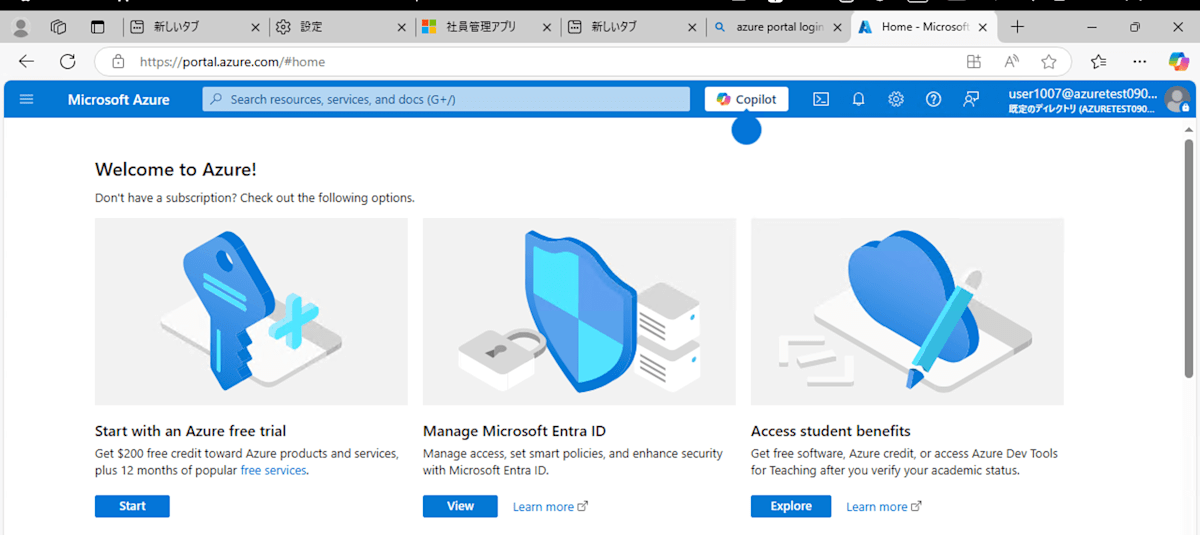This screenshot has height=535, width=1200.
Task: Click the key illustration for free trial
Action: (251, 312)
